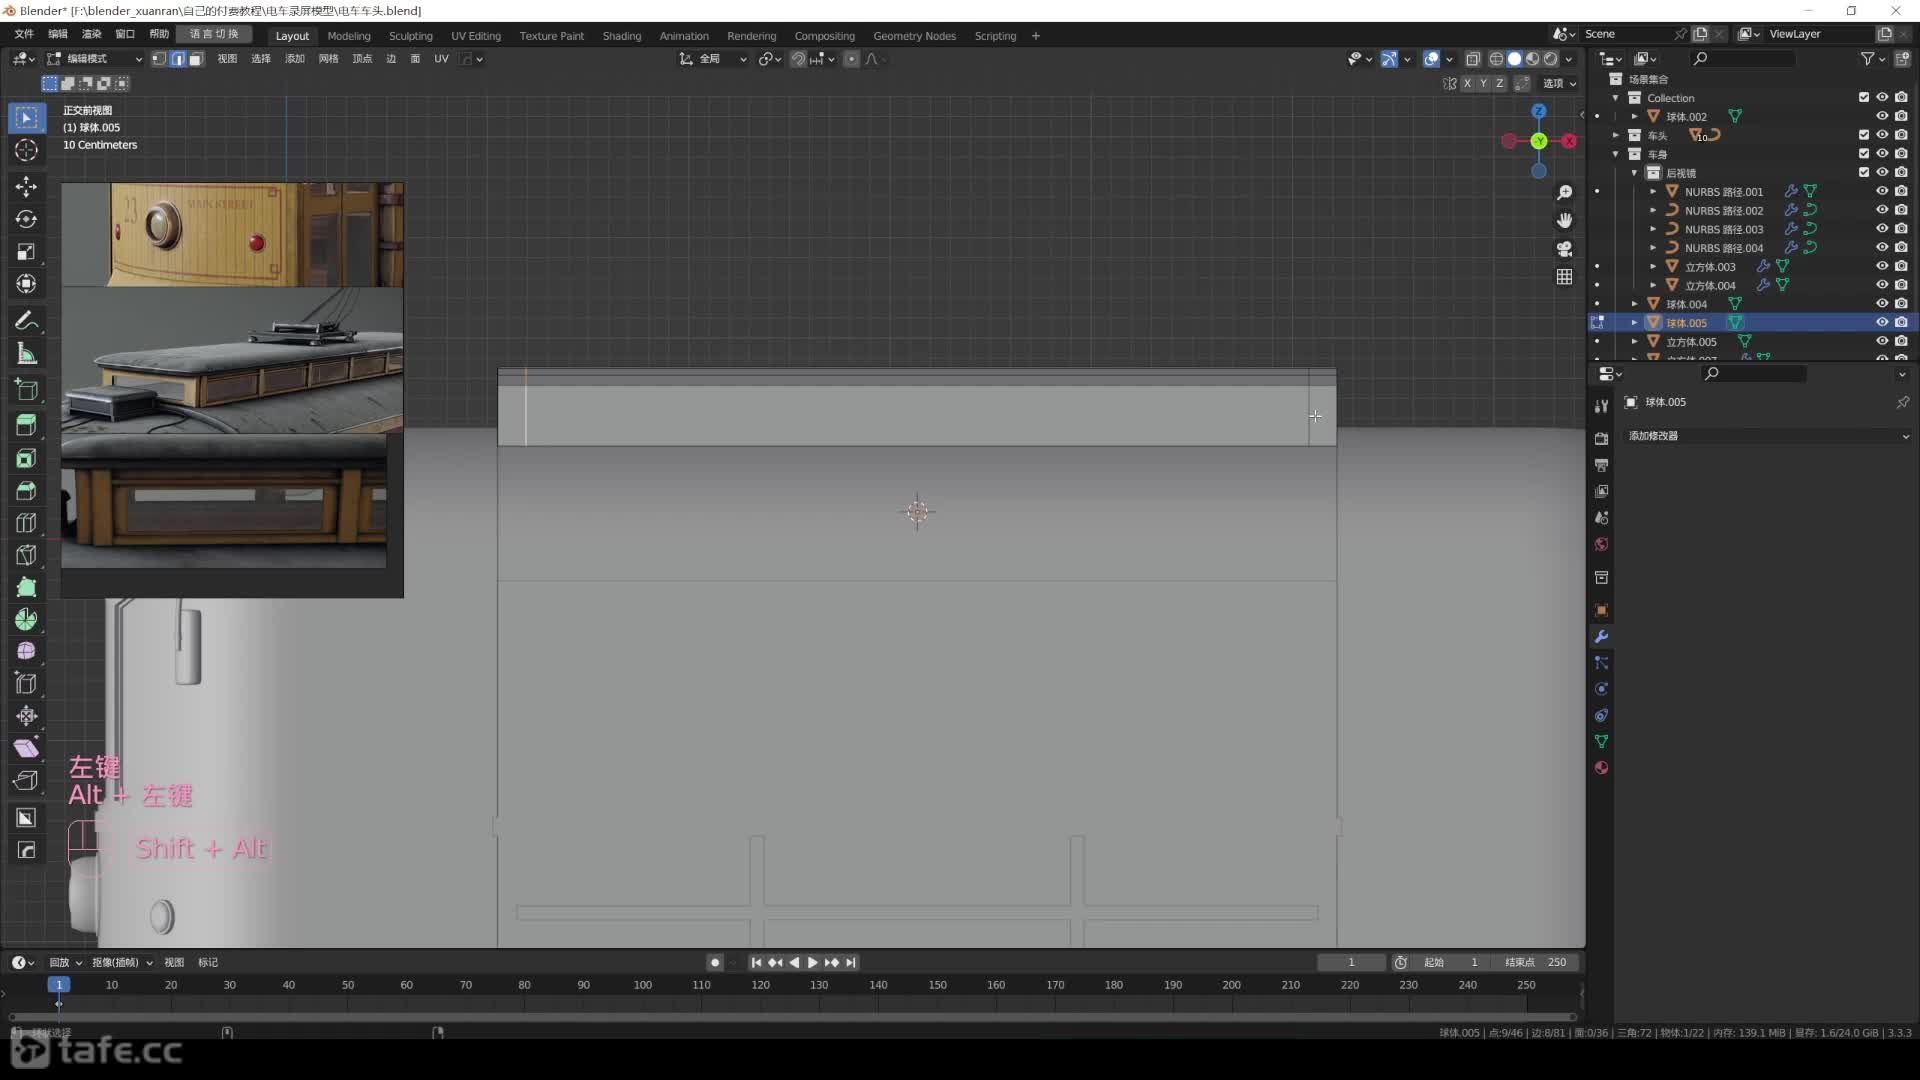Enable material preview shading

pos(1533,59)
